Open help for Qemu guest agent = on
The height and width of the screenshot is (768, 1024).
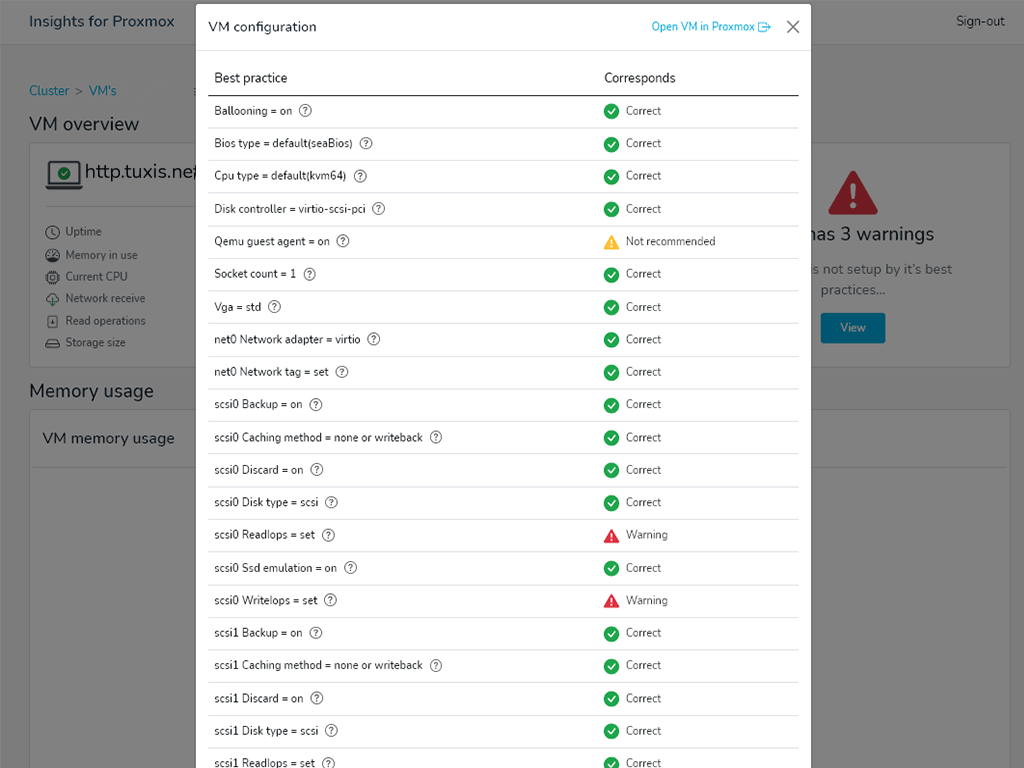(343, 241)
